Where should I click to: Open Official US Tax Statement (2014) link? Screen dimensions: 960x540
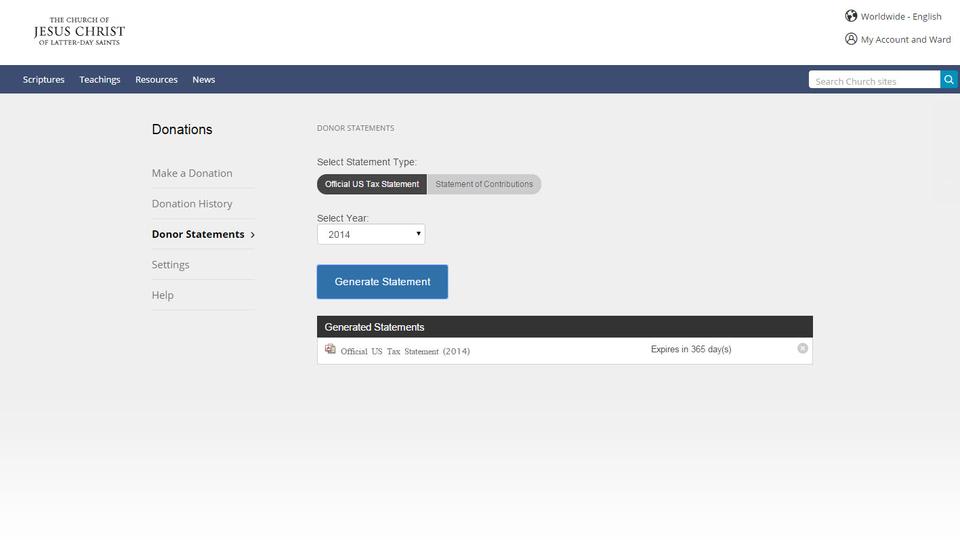point(405,351)
